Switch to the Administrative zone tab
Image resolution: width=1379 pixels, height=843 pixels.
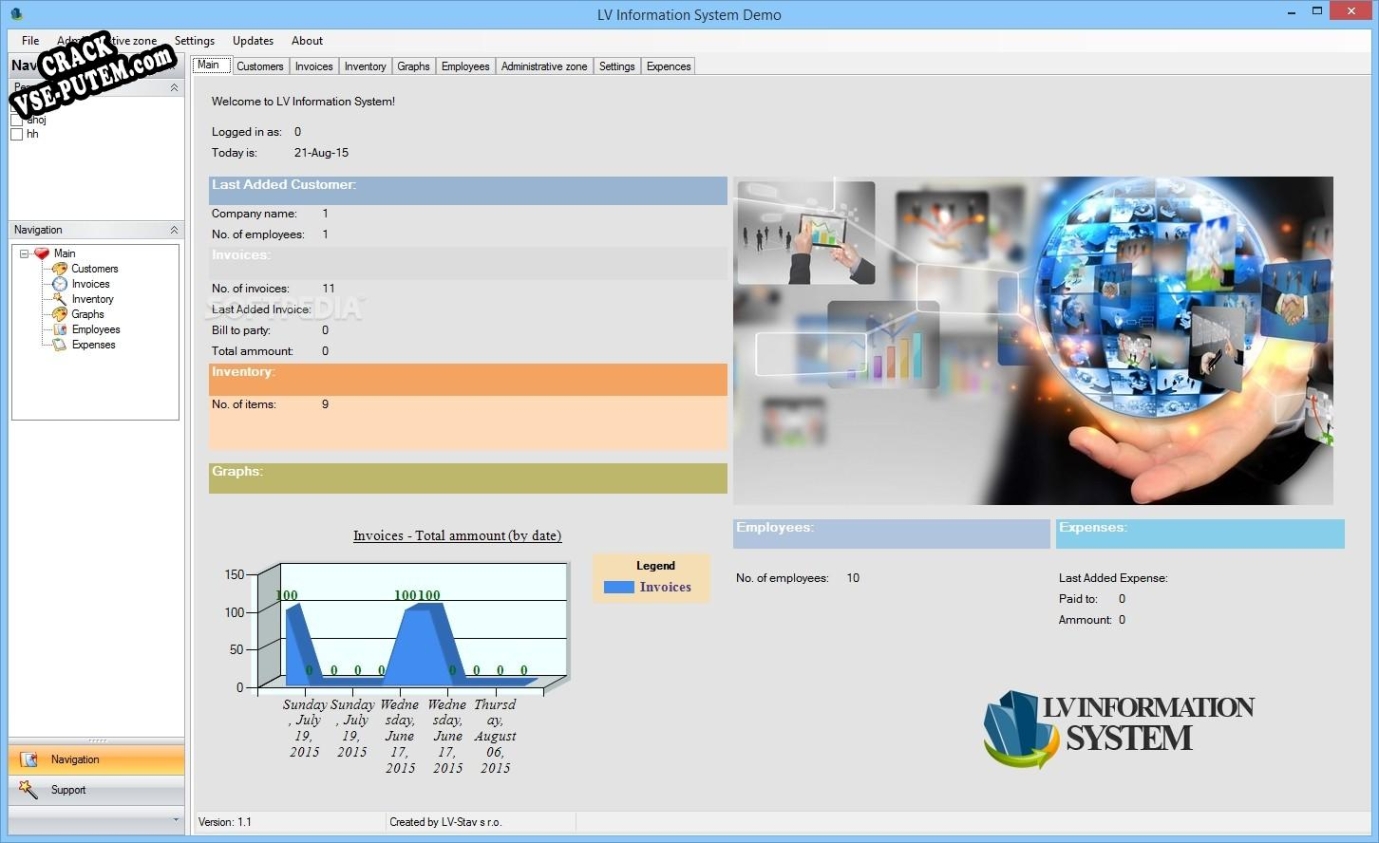point(544,66)
